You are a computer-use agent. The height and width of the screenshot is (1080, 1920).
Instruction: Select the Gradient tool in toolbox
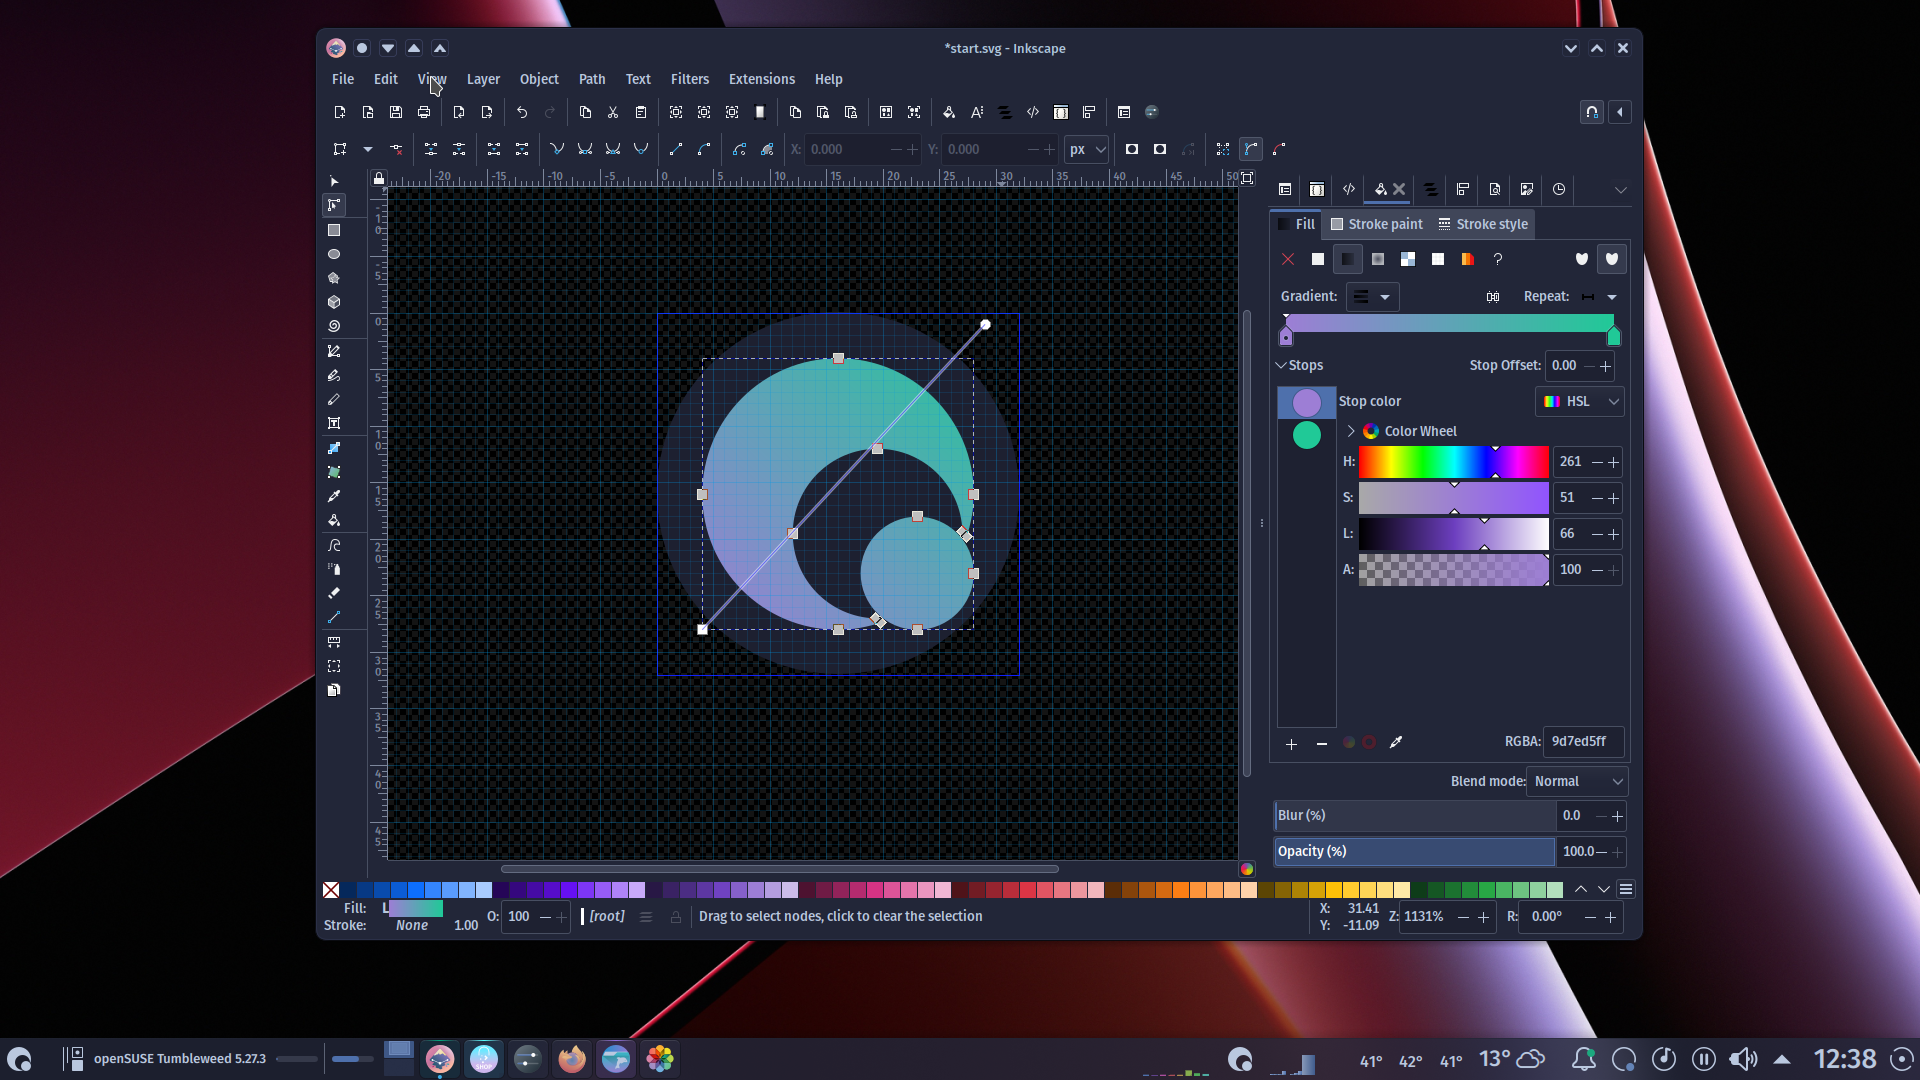[334, 448]
